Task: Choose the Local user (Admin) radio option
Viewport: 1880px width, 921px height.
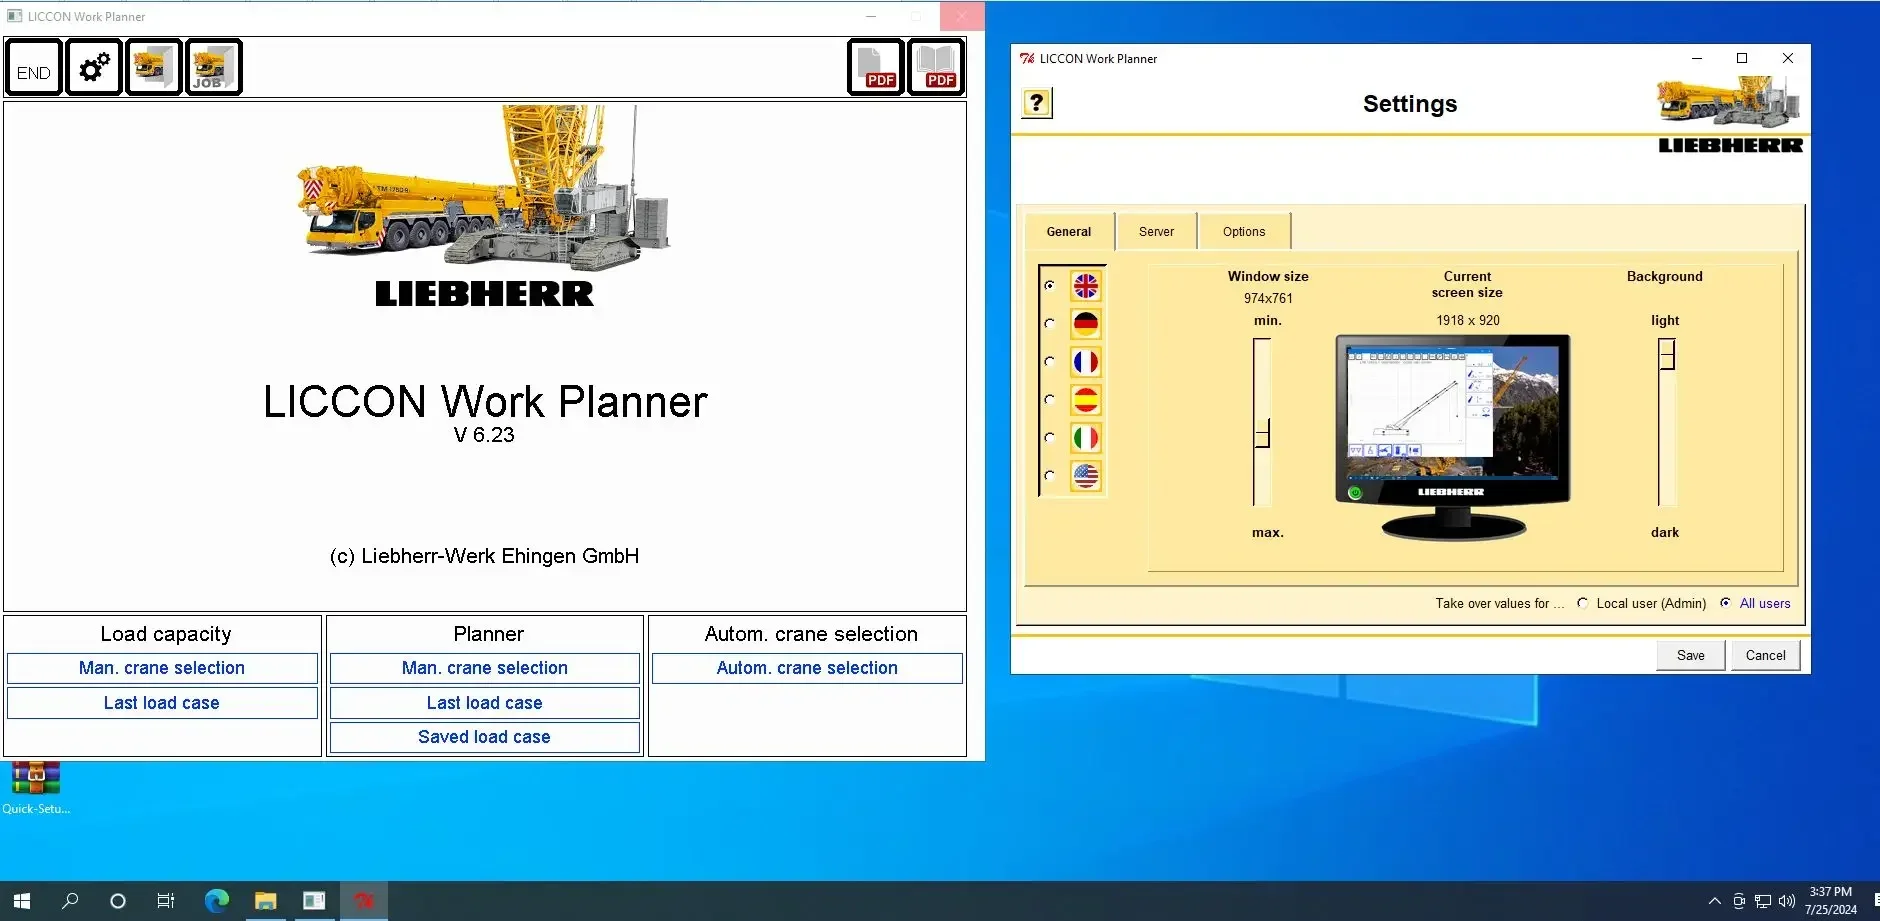Action: pos(1582,603)
